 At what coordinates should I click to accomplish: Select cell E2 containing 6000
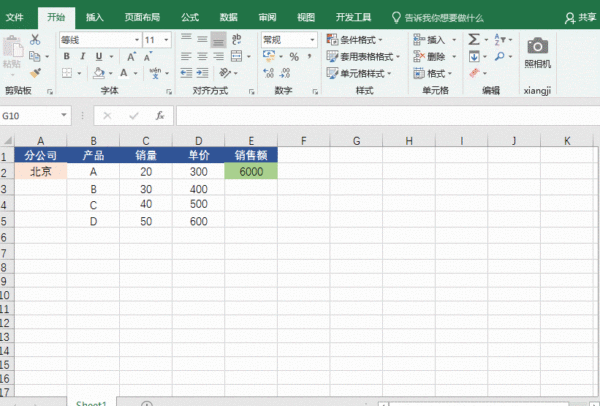pyautogui.click(x=251, y=171)
